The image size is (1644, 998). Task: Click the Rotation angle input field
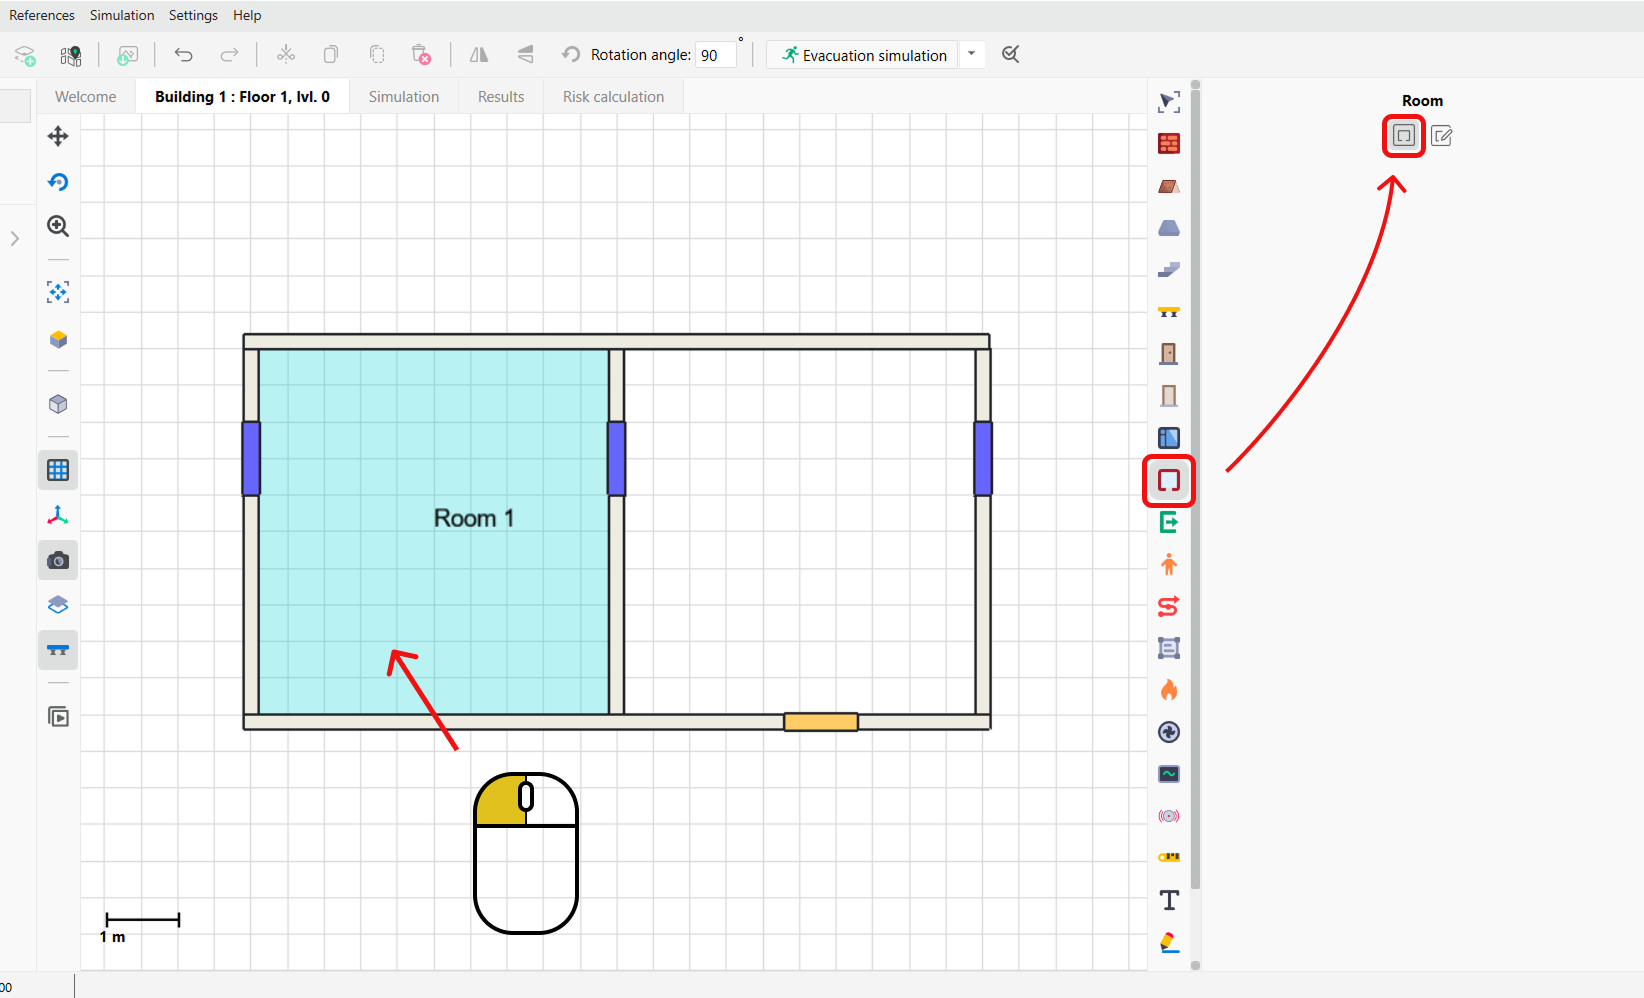coord(716,55)
